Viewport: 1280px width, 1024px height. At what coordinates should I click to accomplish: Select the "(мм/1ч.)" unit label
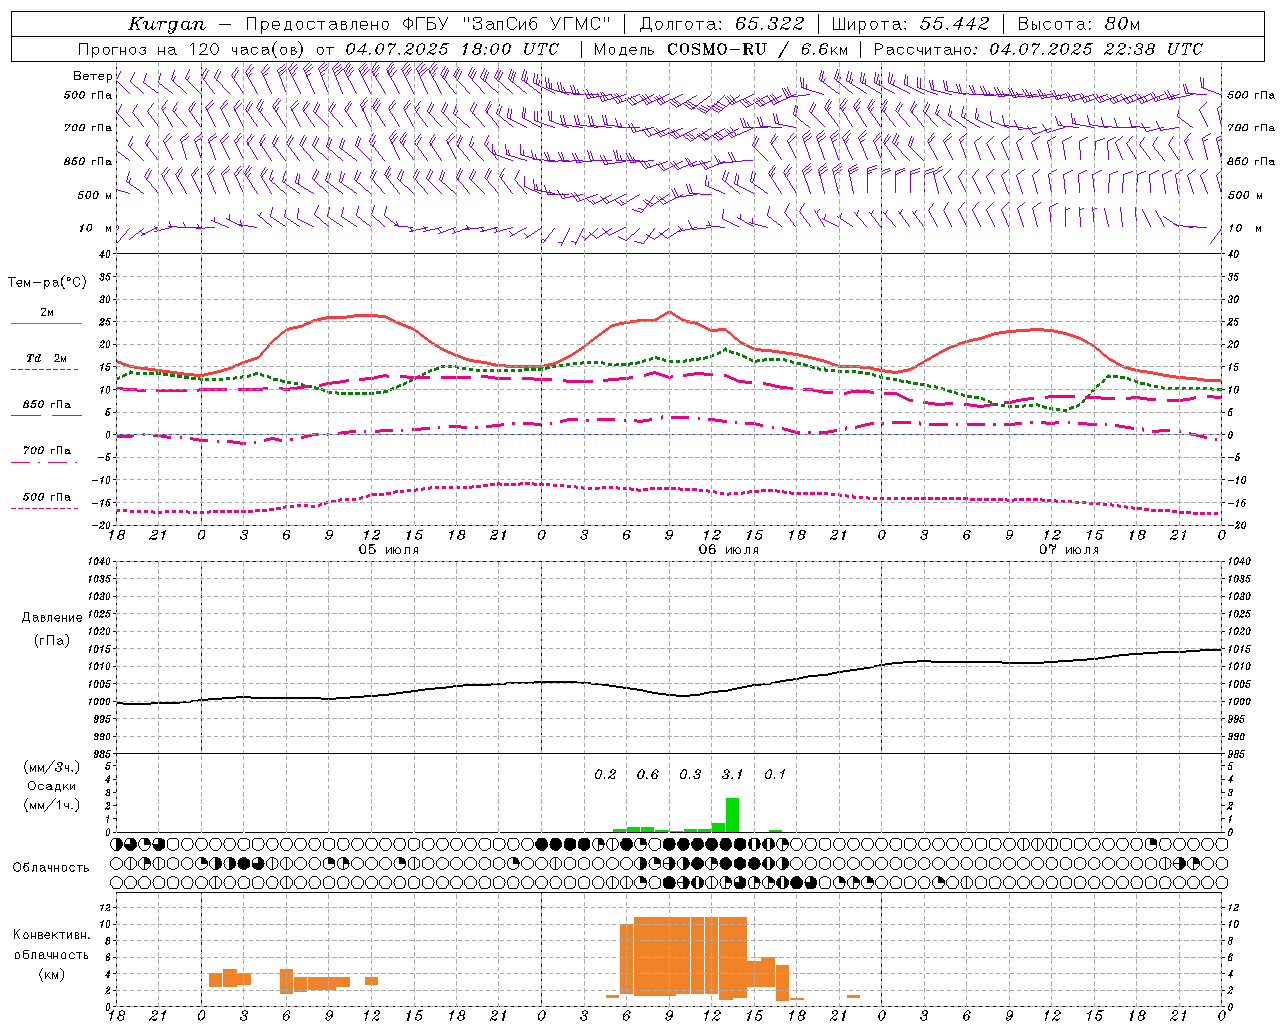(x=52, y=805)
